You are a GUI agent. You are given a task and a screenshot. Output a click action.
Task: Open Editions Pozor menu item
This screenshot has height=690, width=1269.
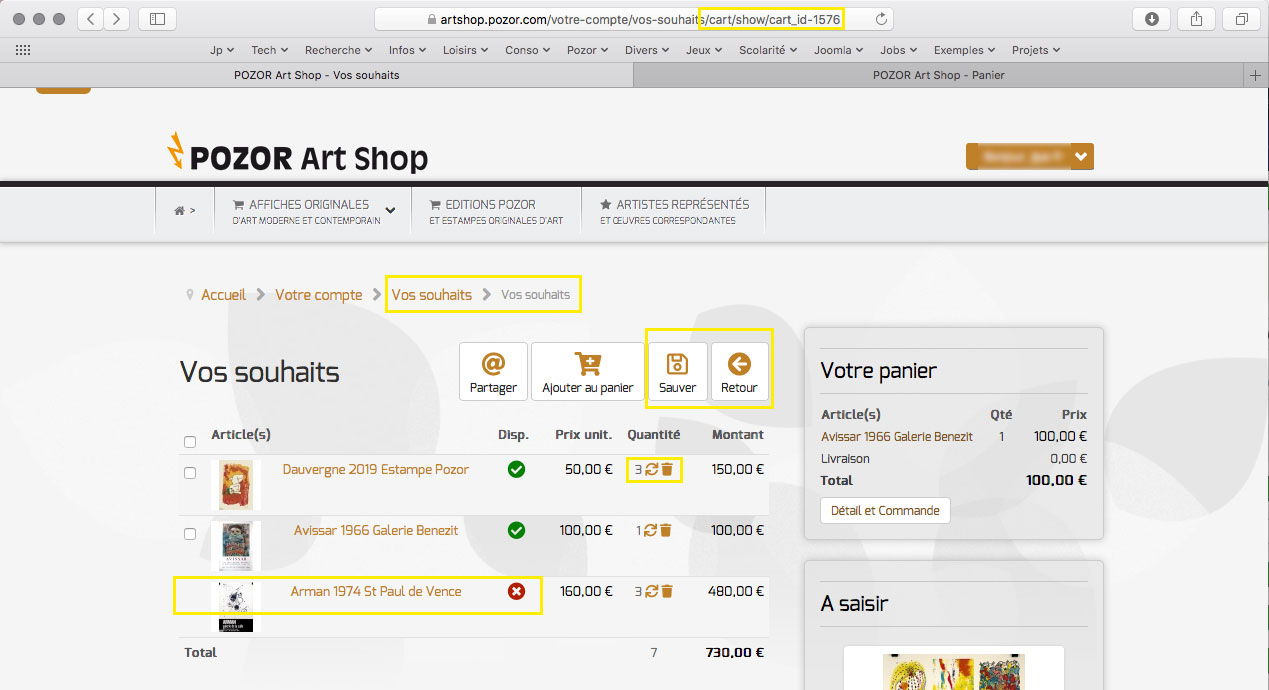[x=495, y=211]
